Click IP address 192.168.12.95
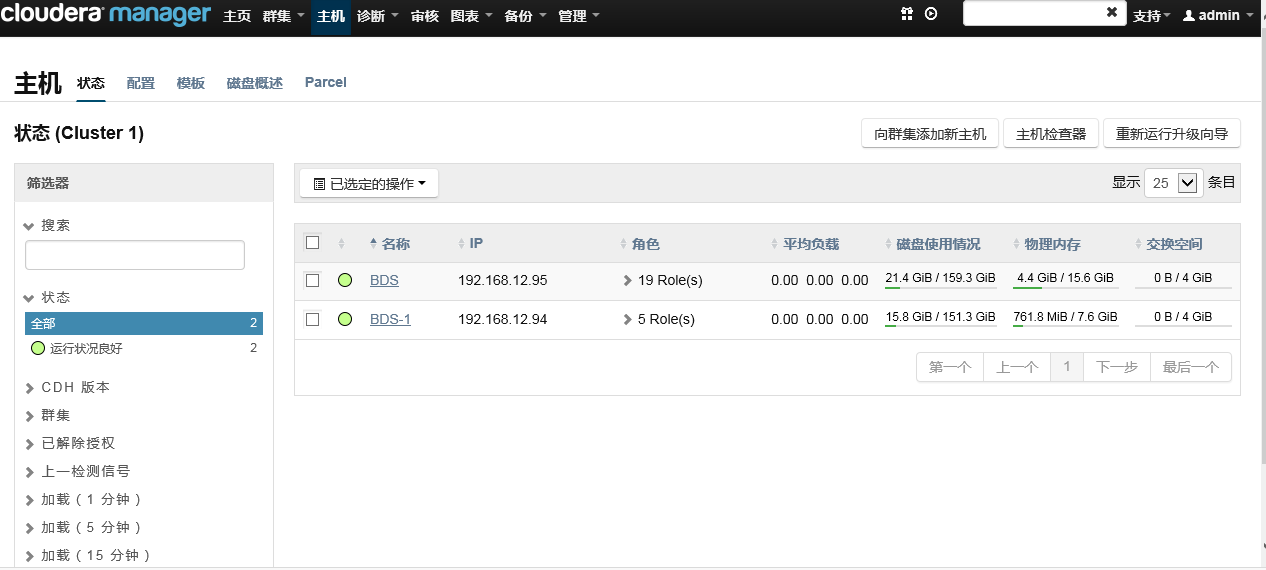This screenshot has height=570, width=1266. 503,280
